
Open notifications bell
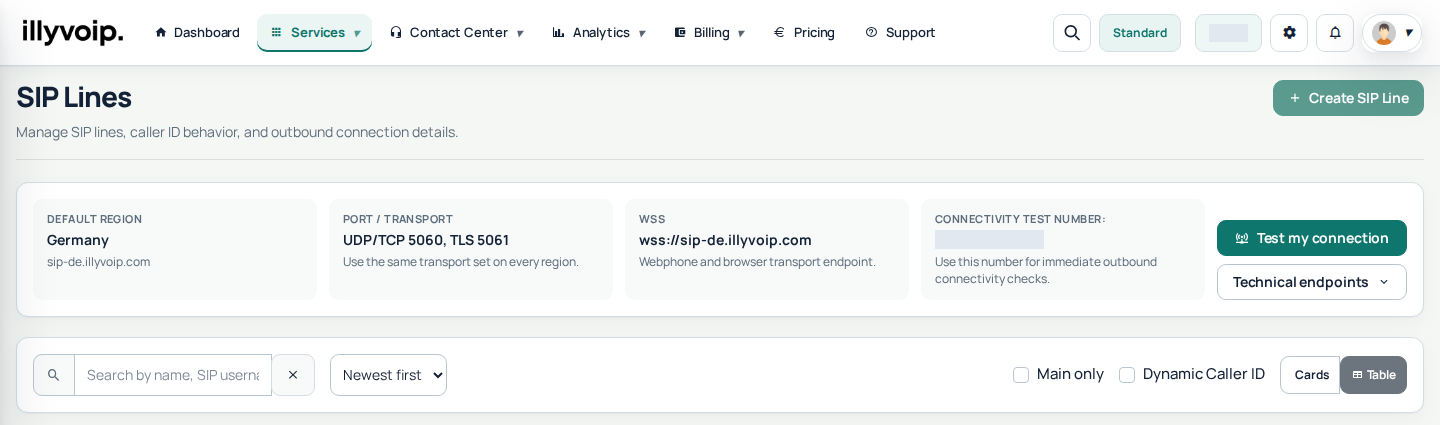[x=1335, y=33]
